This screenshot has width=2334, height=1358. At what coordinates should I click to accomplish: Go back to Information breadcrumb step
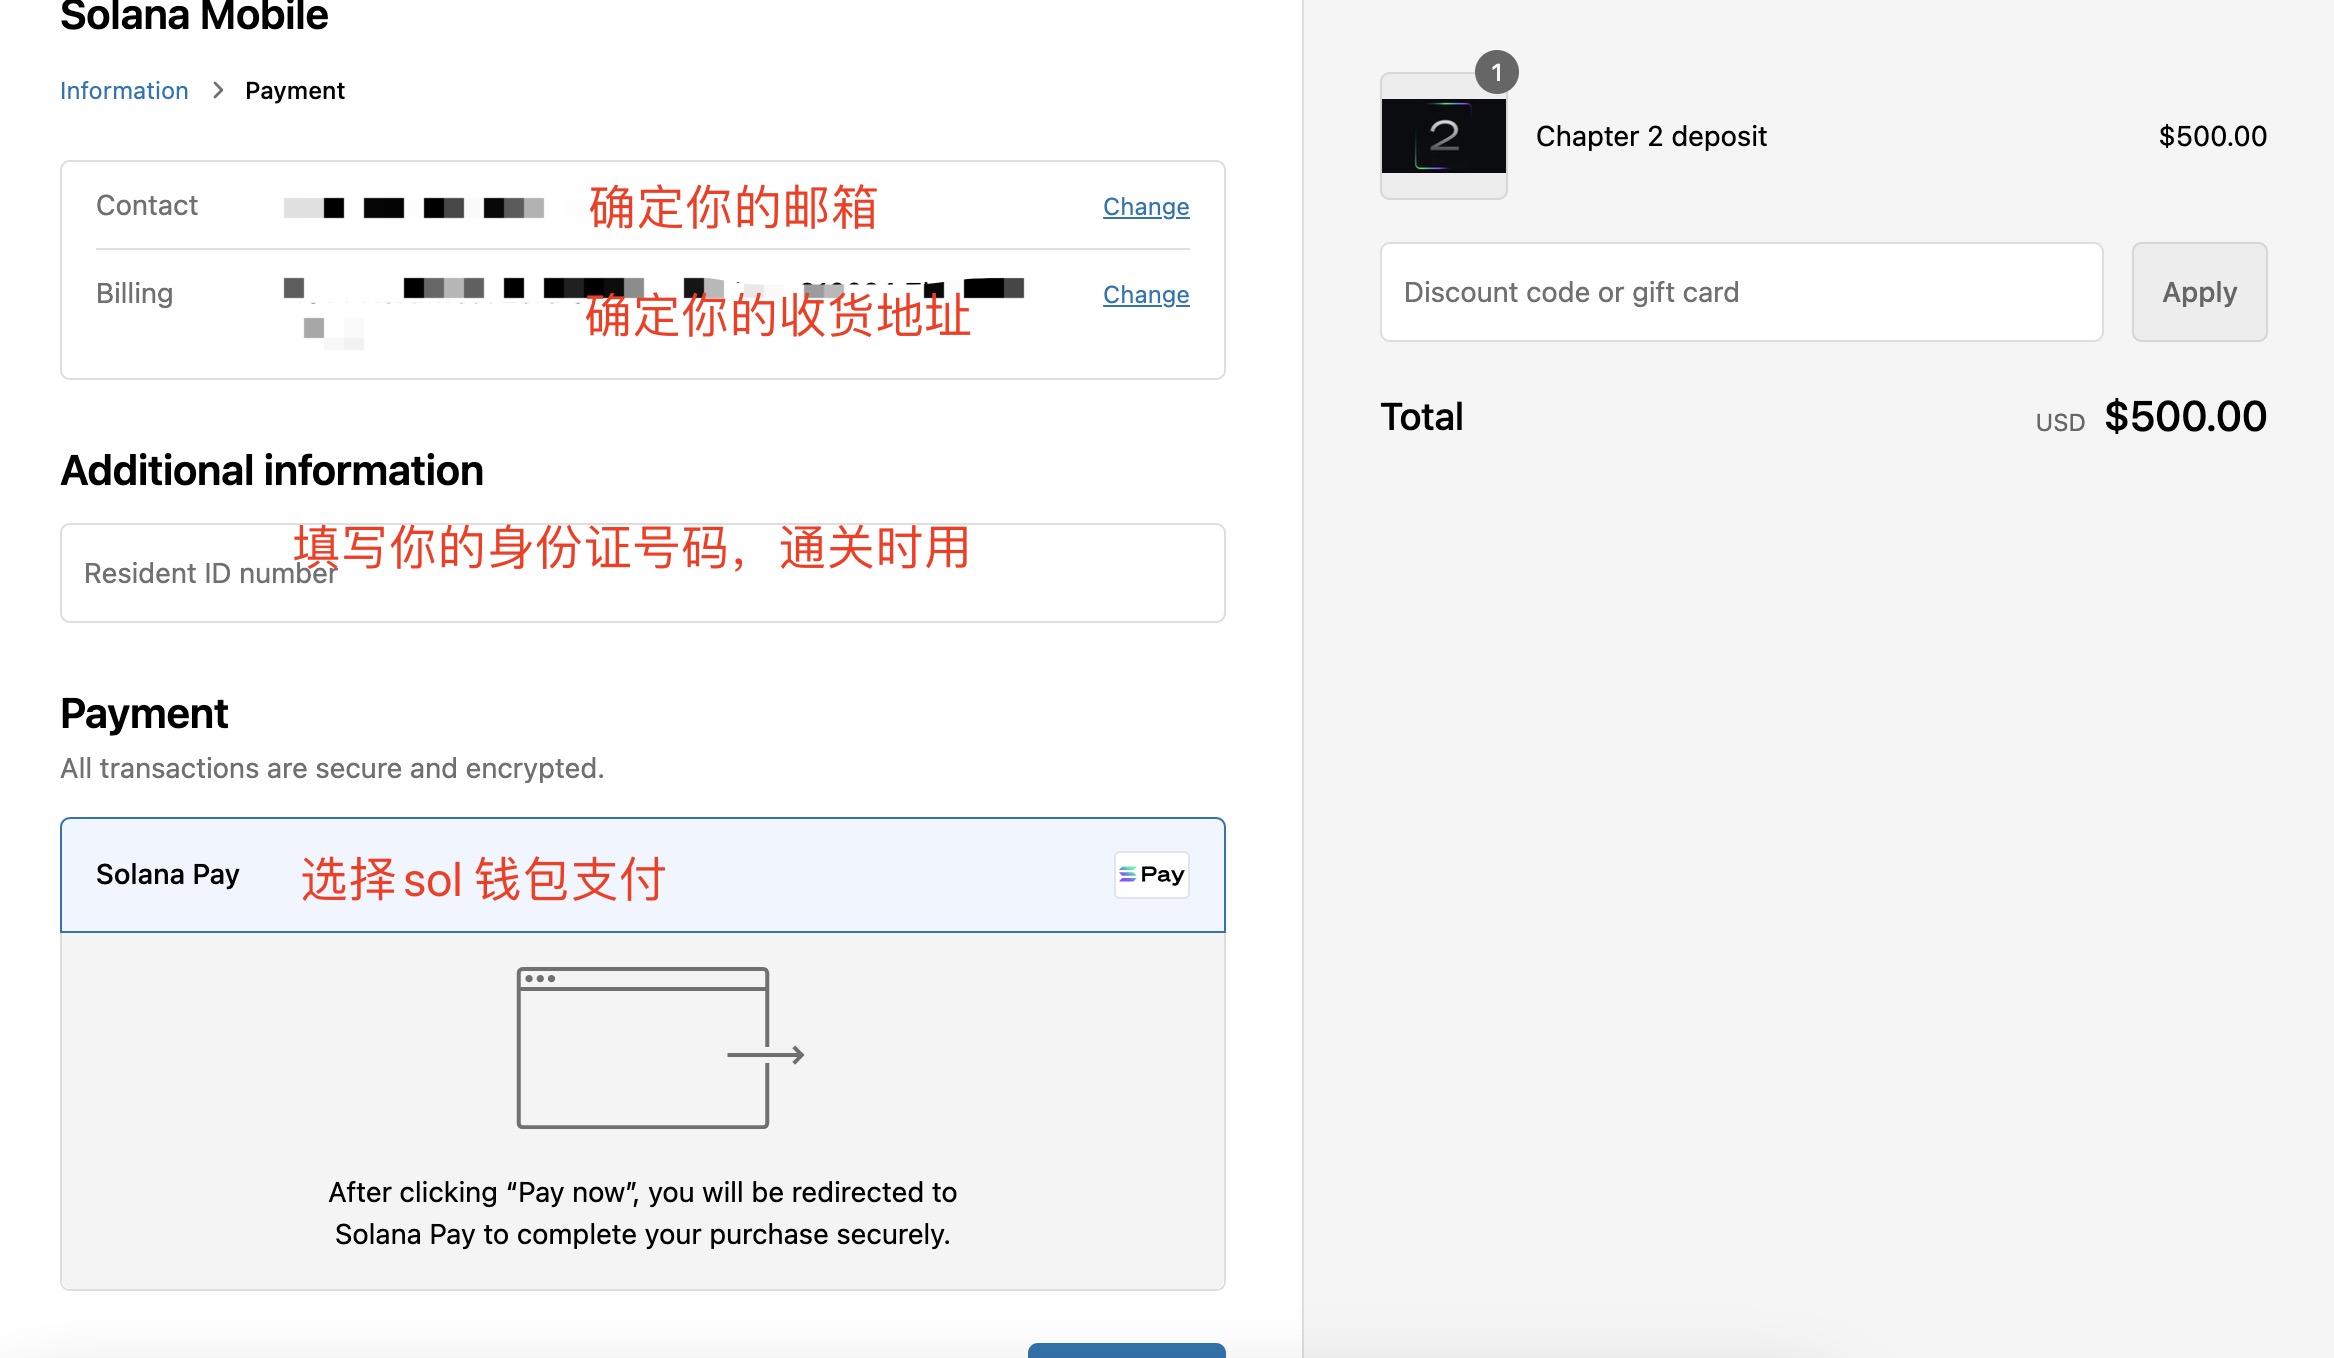[124, 91]
